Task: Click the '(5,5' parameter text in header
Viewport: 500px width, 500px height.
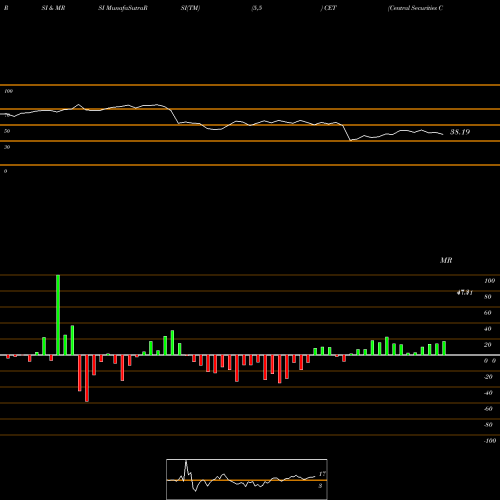Action: pos(257,8)
